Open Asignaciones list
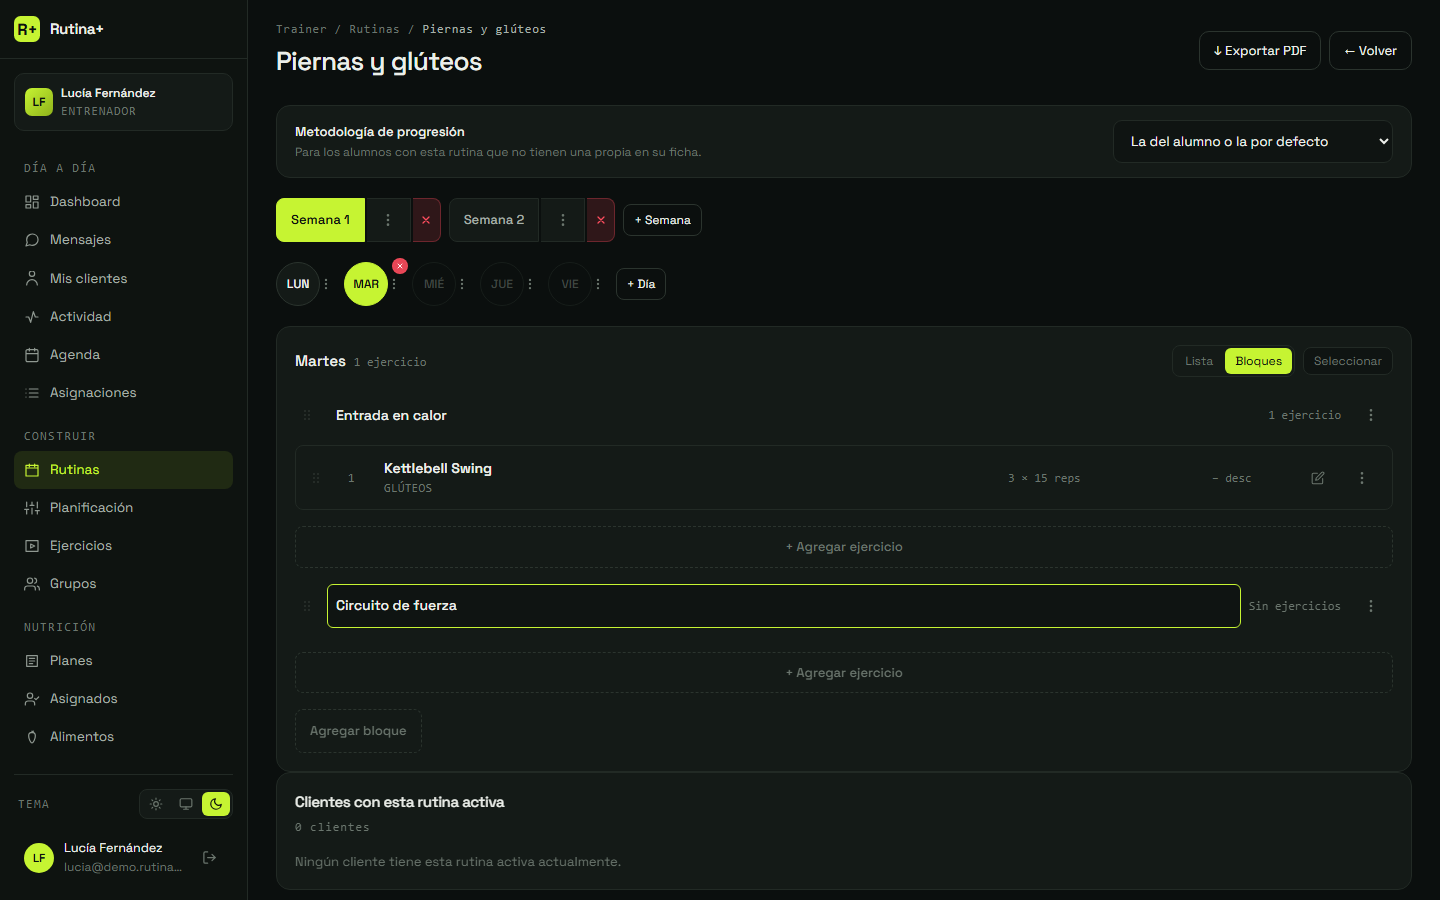The width and height of the screenshot is (1440, 900). (x=123, y=393)
